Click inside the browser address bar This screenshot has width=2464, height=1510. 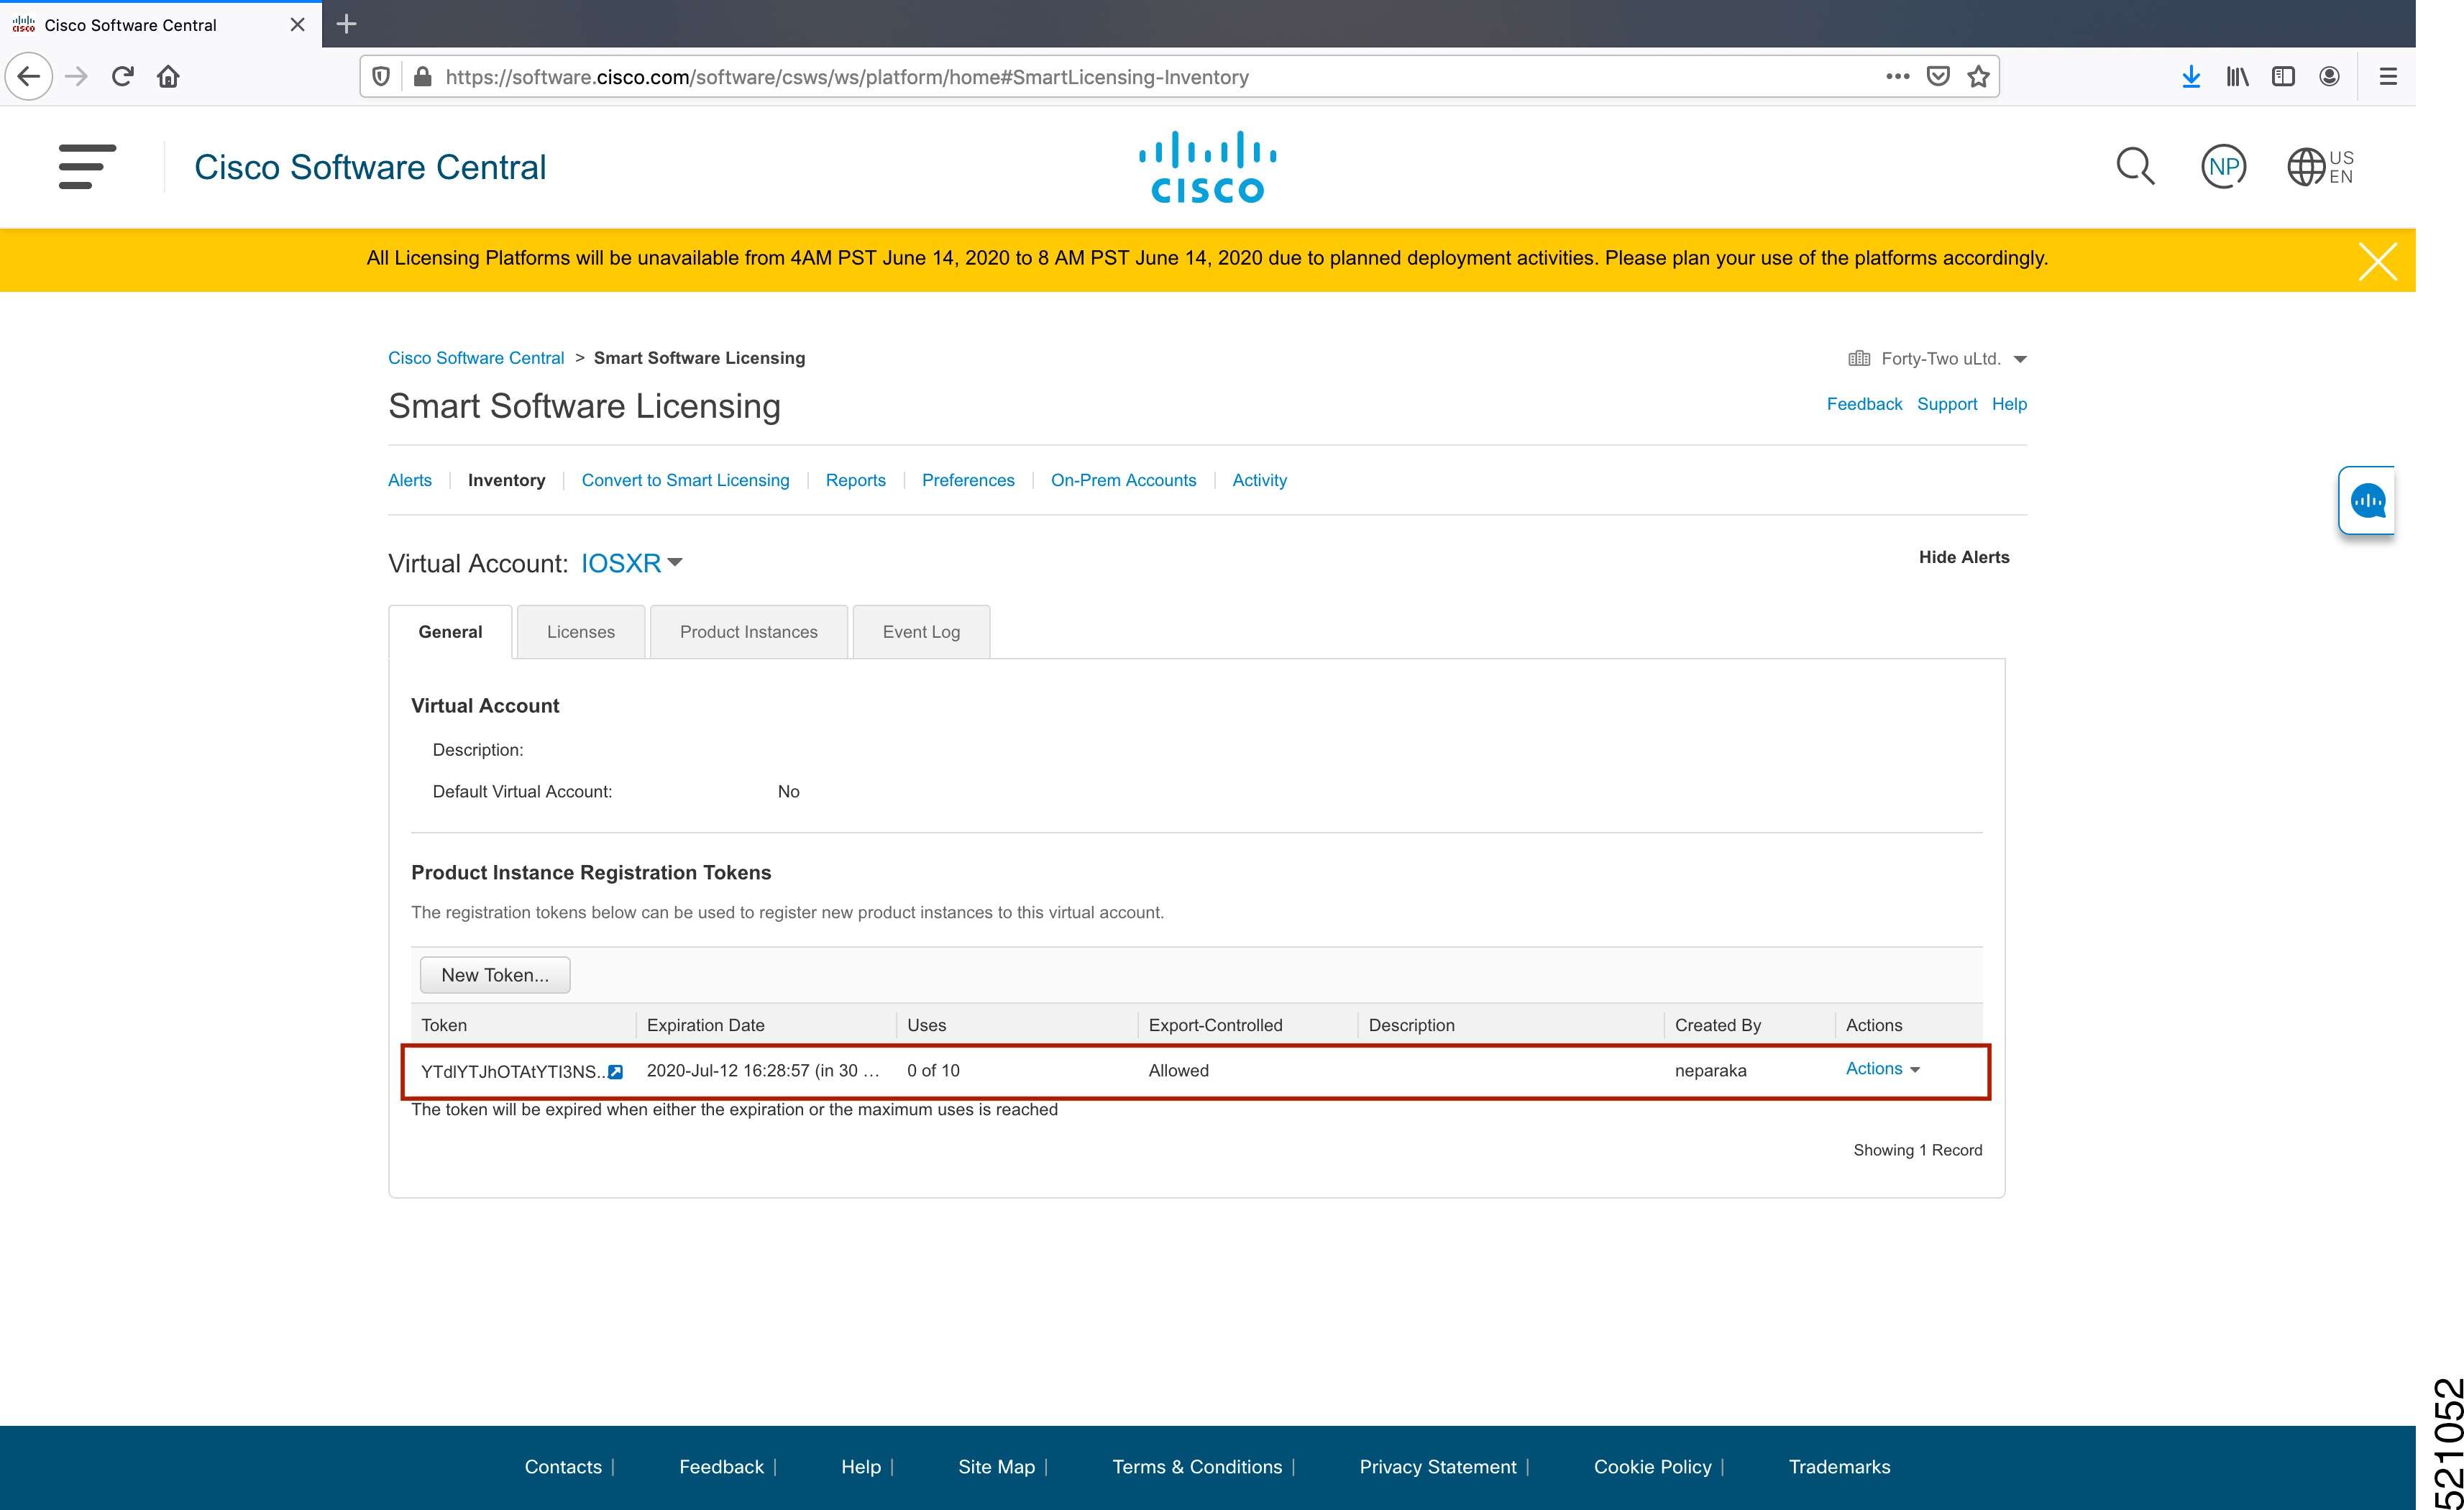(1100, 76)
